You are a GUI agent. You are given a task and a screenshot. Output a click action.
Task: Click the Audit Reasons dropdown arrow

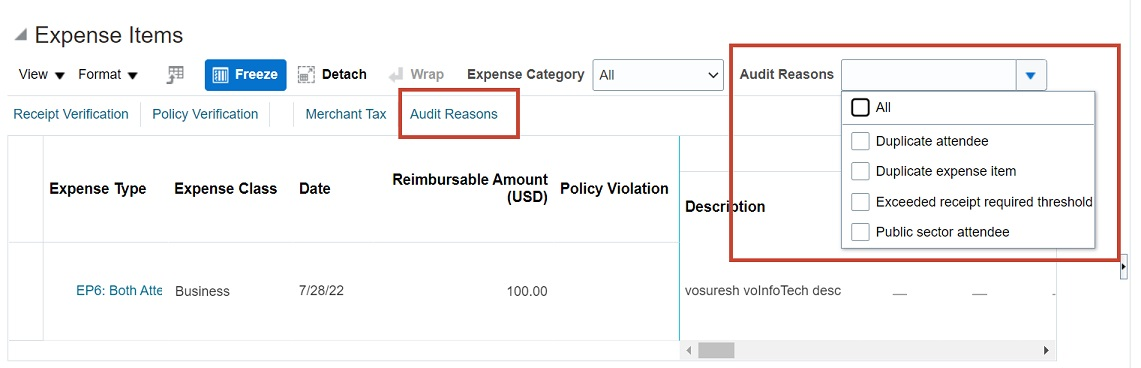1030,75
